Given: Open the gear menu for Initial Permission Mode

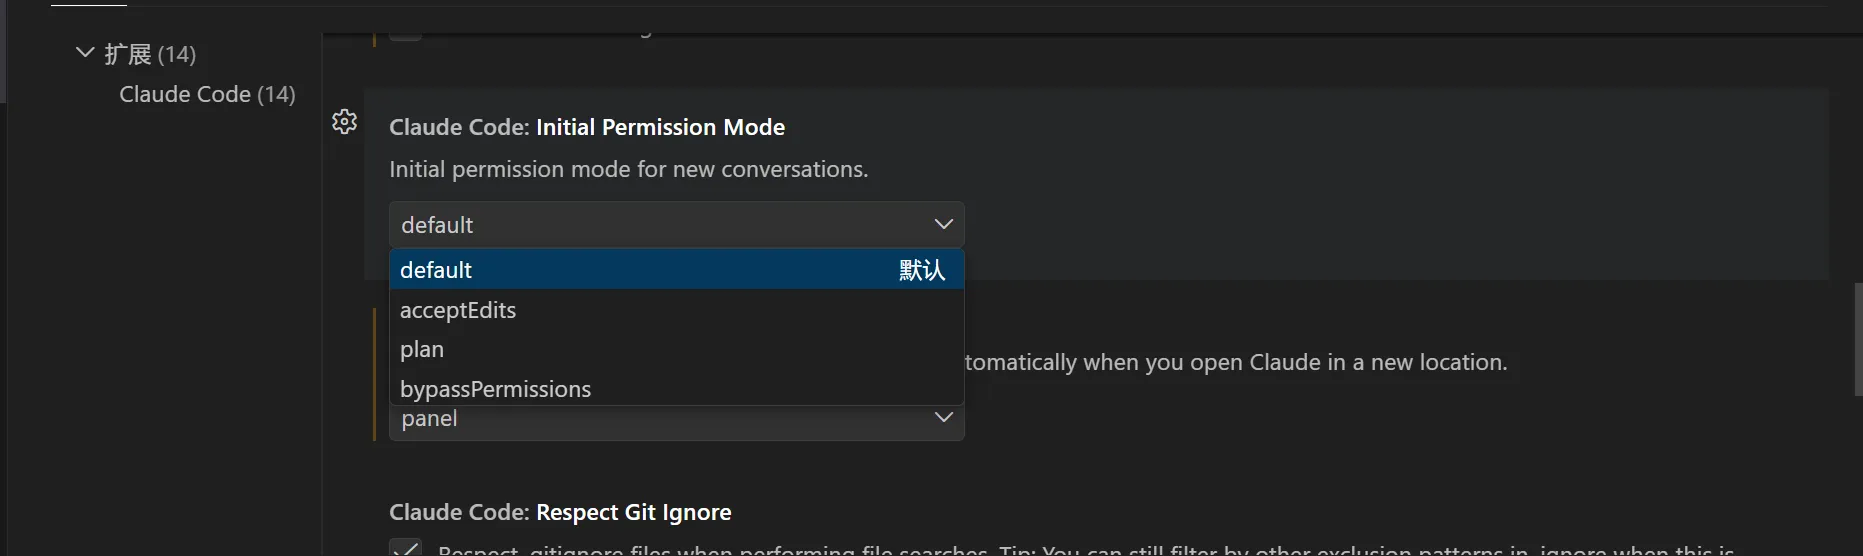Looking at the screenshot, I should 345,122.
